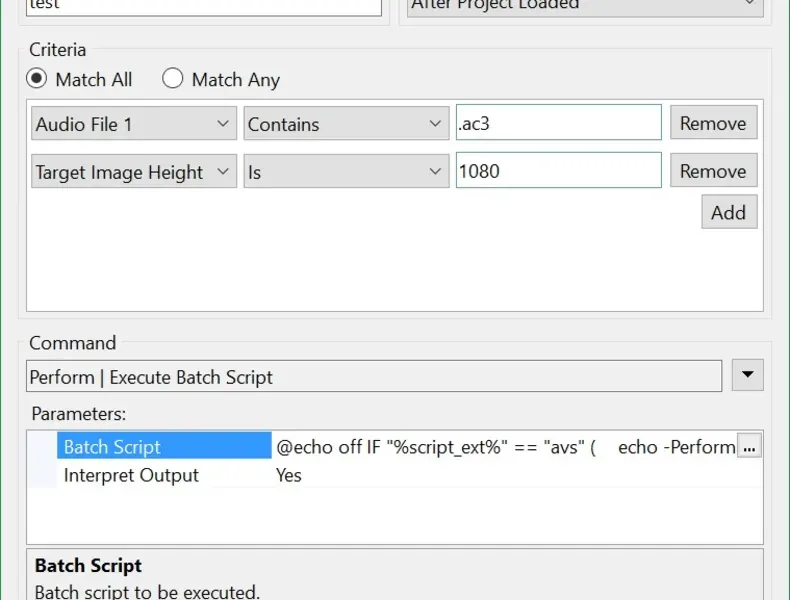Select the Batch Script parameter row
790x600 pixels.
112,447
